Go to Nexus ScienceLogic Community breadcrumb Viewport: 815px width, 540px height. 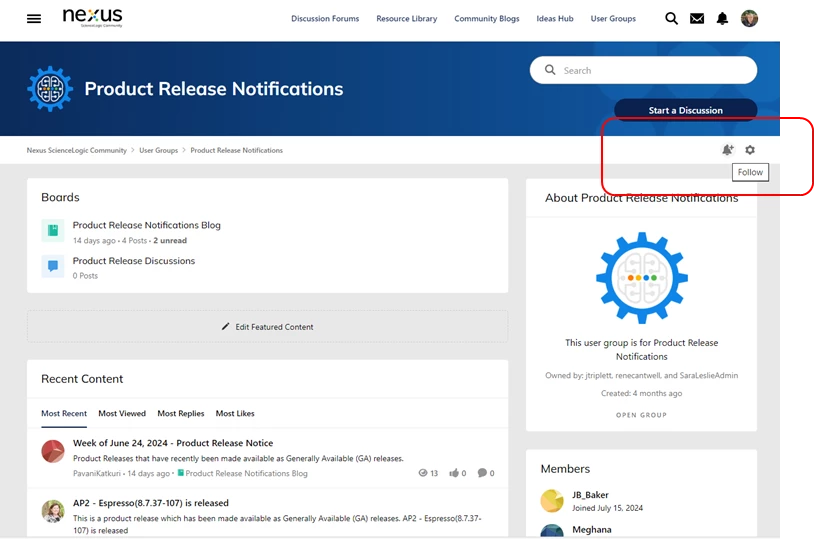(76, 150)
